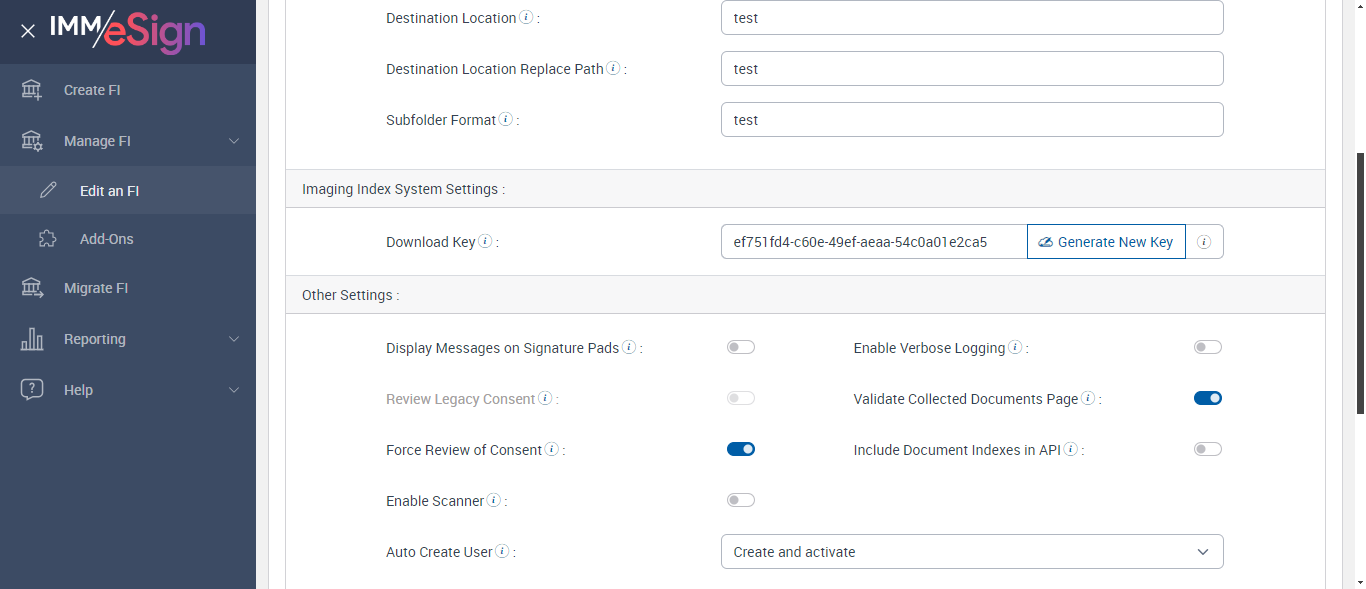Open the Add-Ons menu item

[x=107, y=239]
